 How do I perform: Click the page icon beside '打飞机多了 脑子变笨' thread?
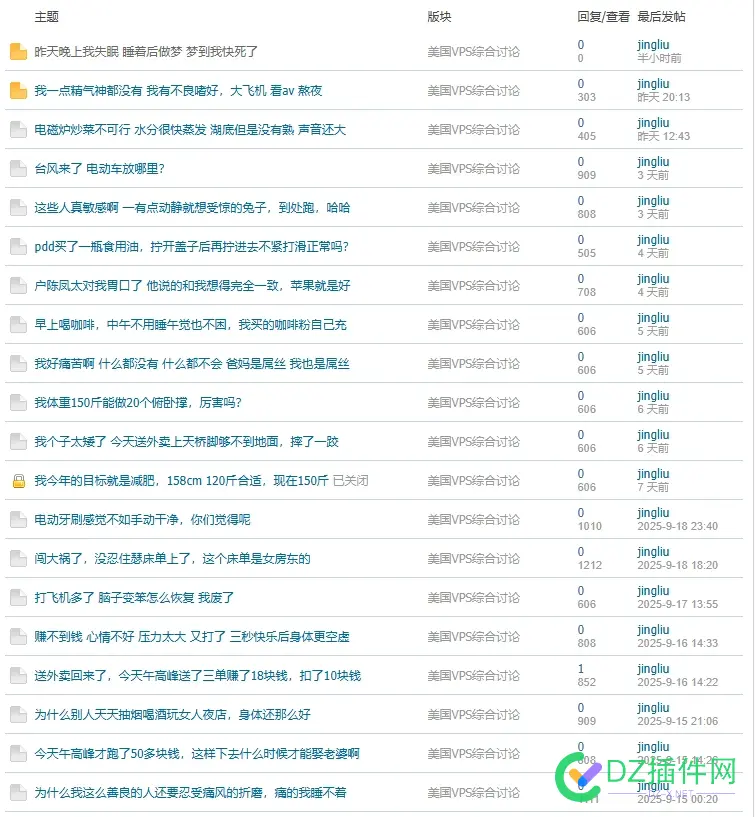point(18,598)
